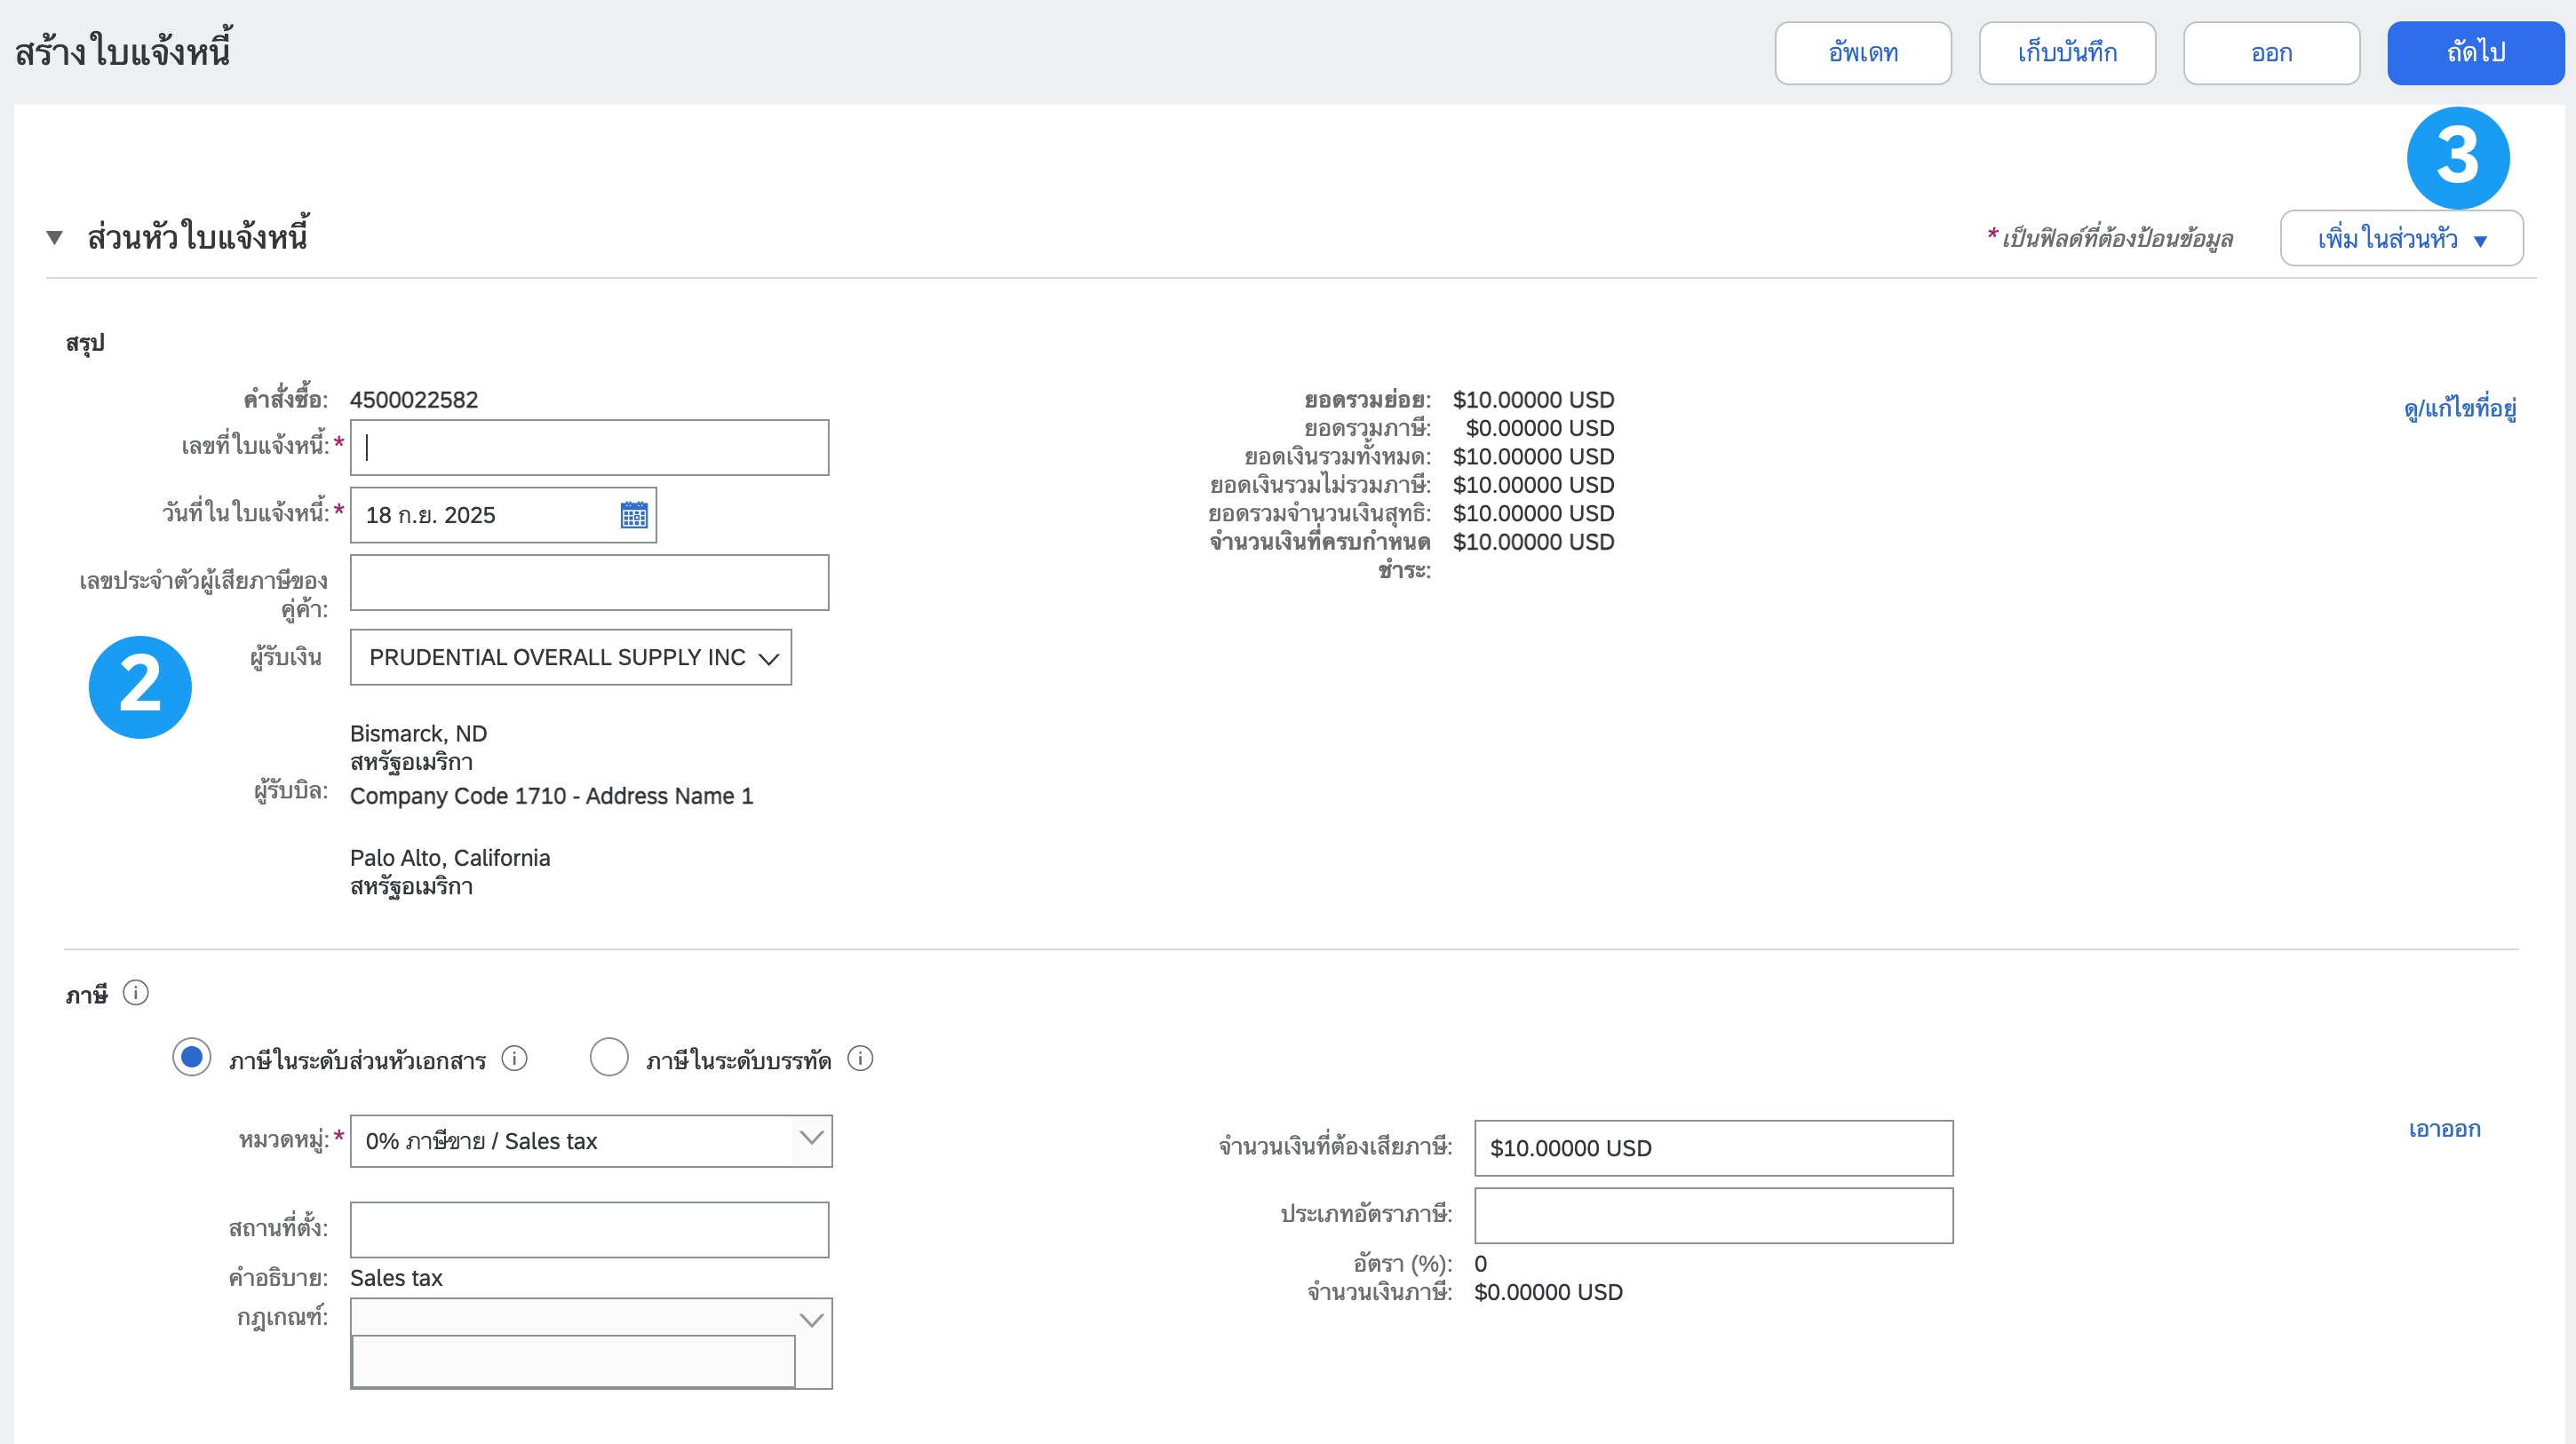Viewport: 2576px width, 1444px height.
Task: Open the ดู/แก้ไขที่อยู่ link
Action: pyautogui.click(x=2459, y=408)
